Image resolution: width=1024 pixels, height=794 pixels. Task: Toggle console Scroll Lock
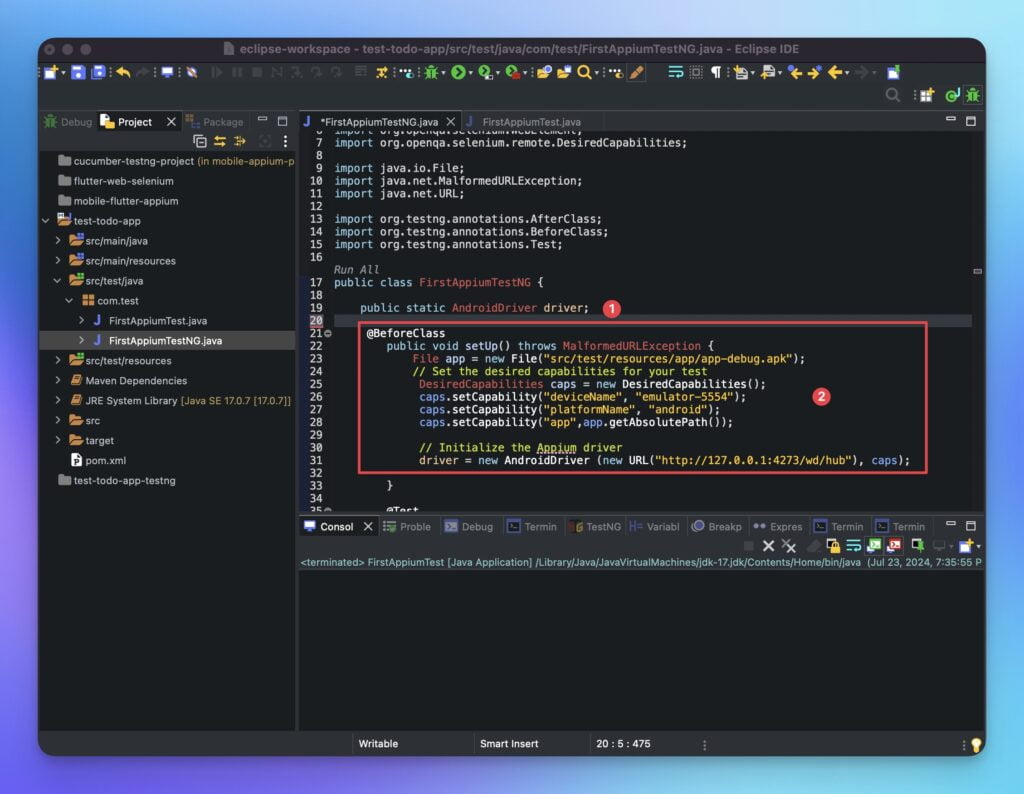(833, 545)
